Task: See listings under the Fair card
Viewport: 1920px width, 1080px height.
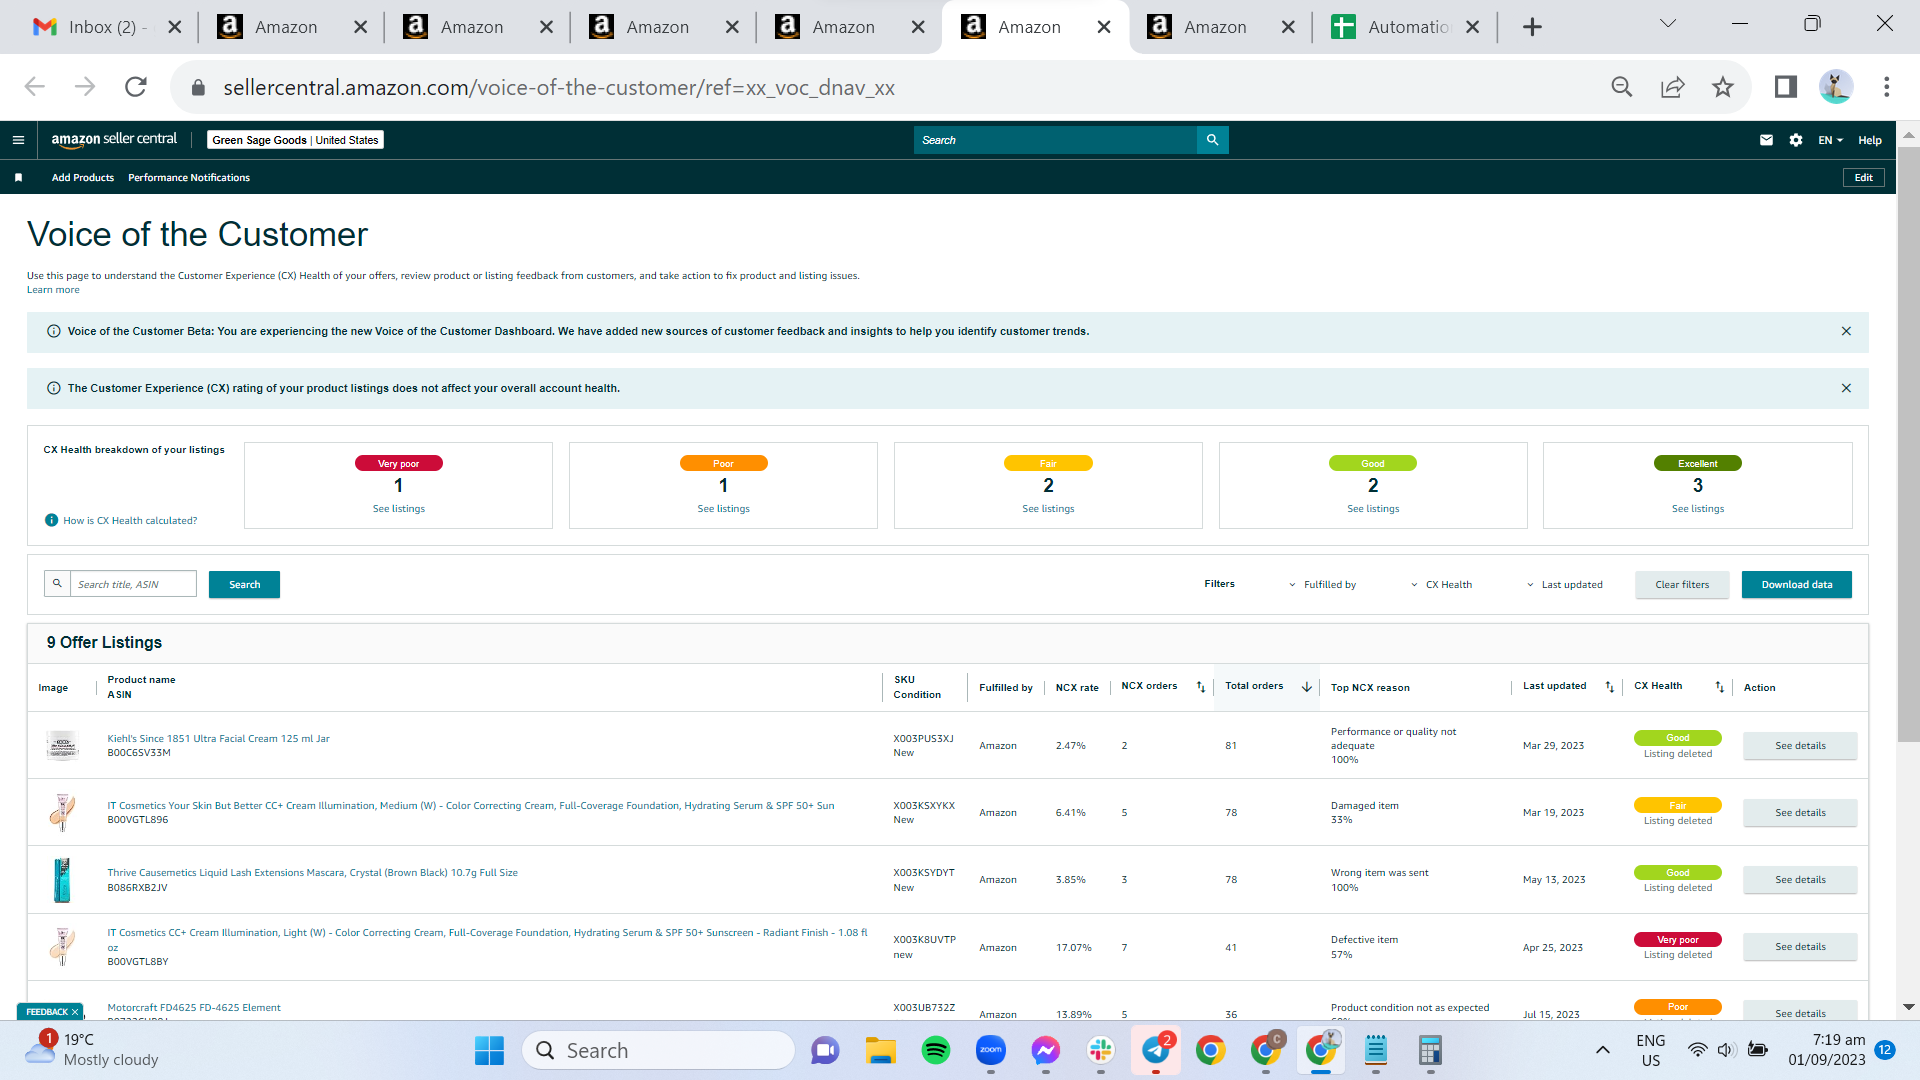Action: (1048, 509)
